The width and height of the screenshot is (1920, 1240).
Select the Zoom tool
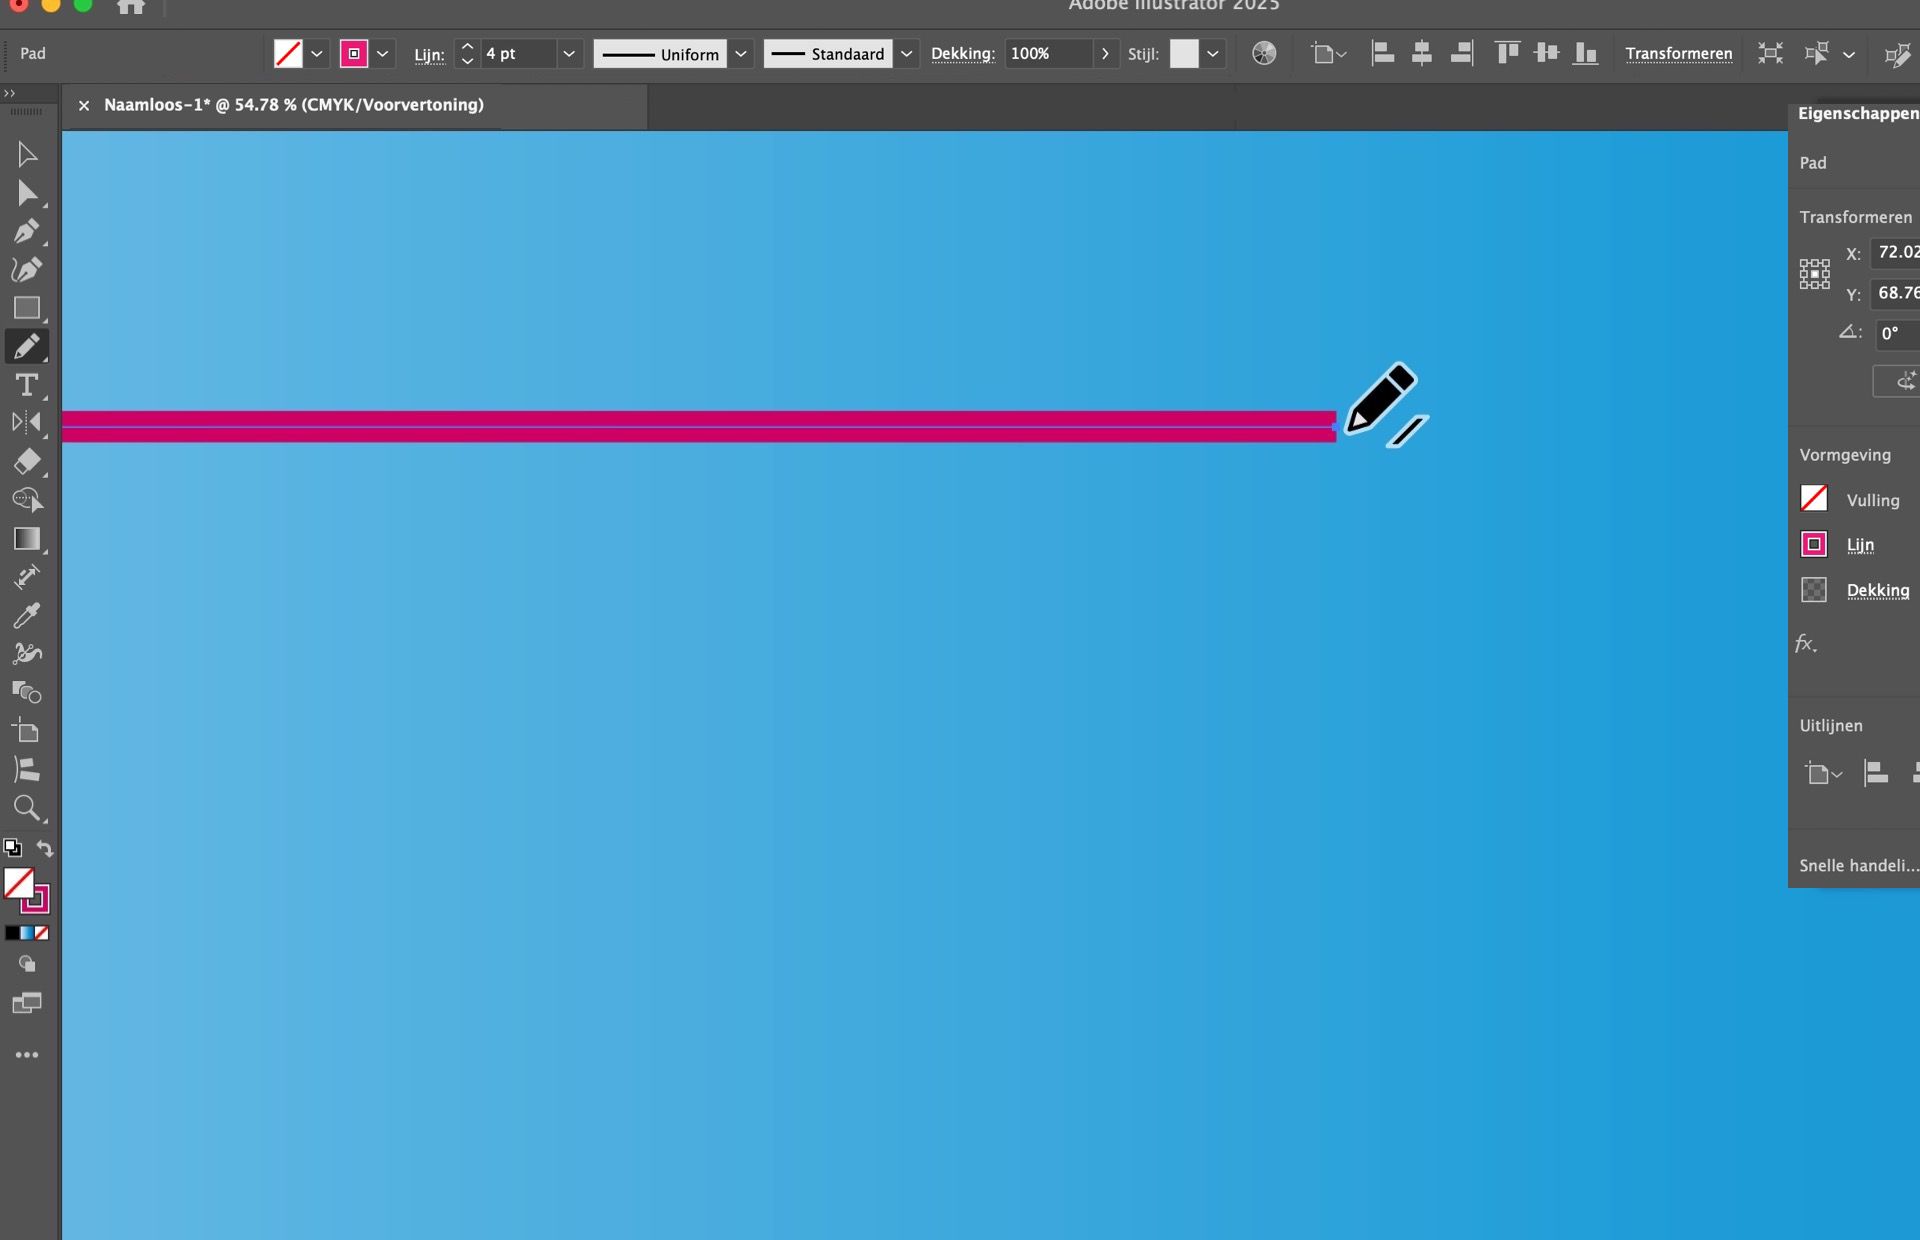26,808
